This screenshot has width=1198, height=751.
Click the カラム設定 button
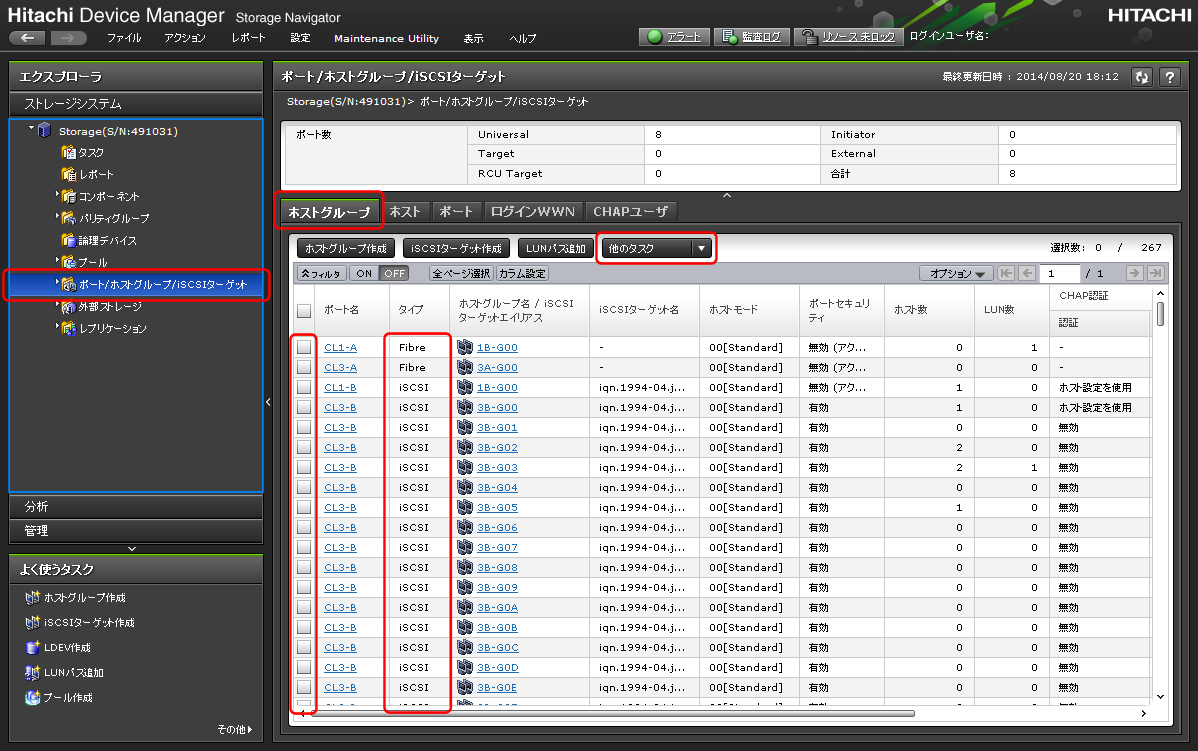pos(523,273)
